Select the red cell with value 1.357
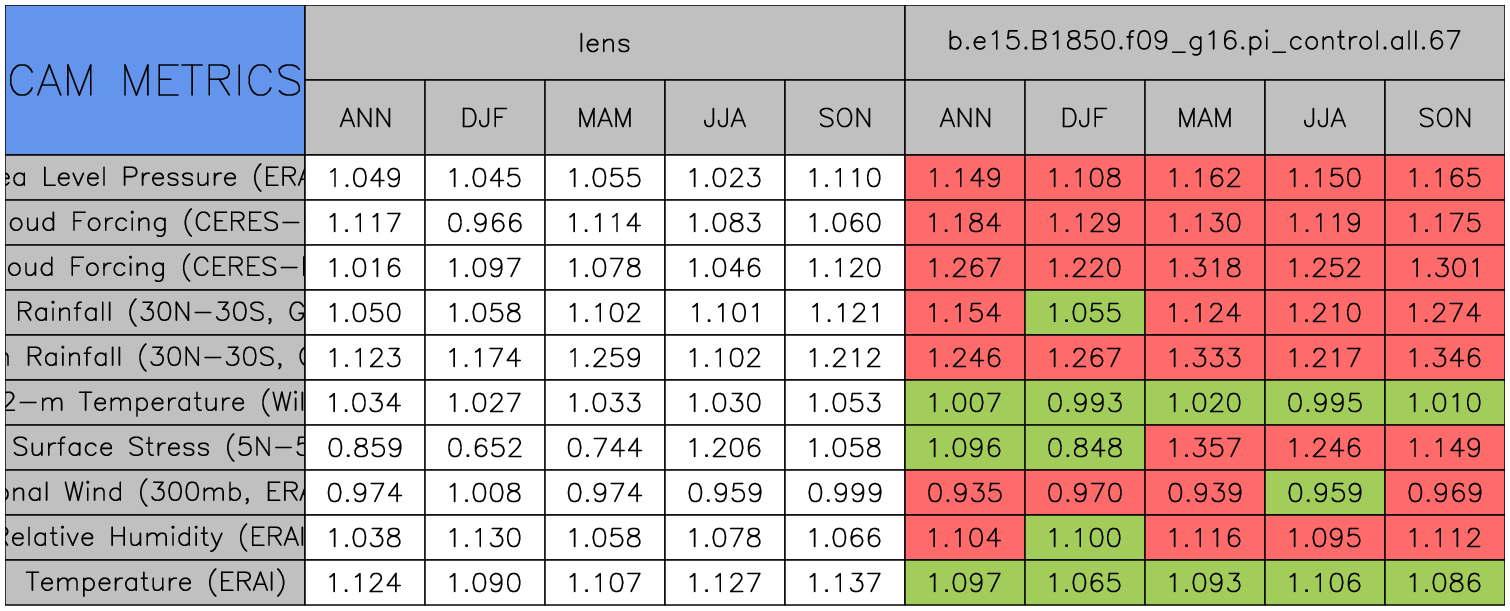 point(1204,448)
